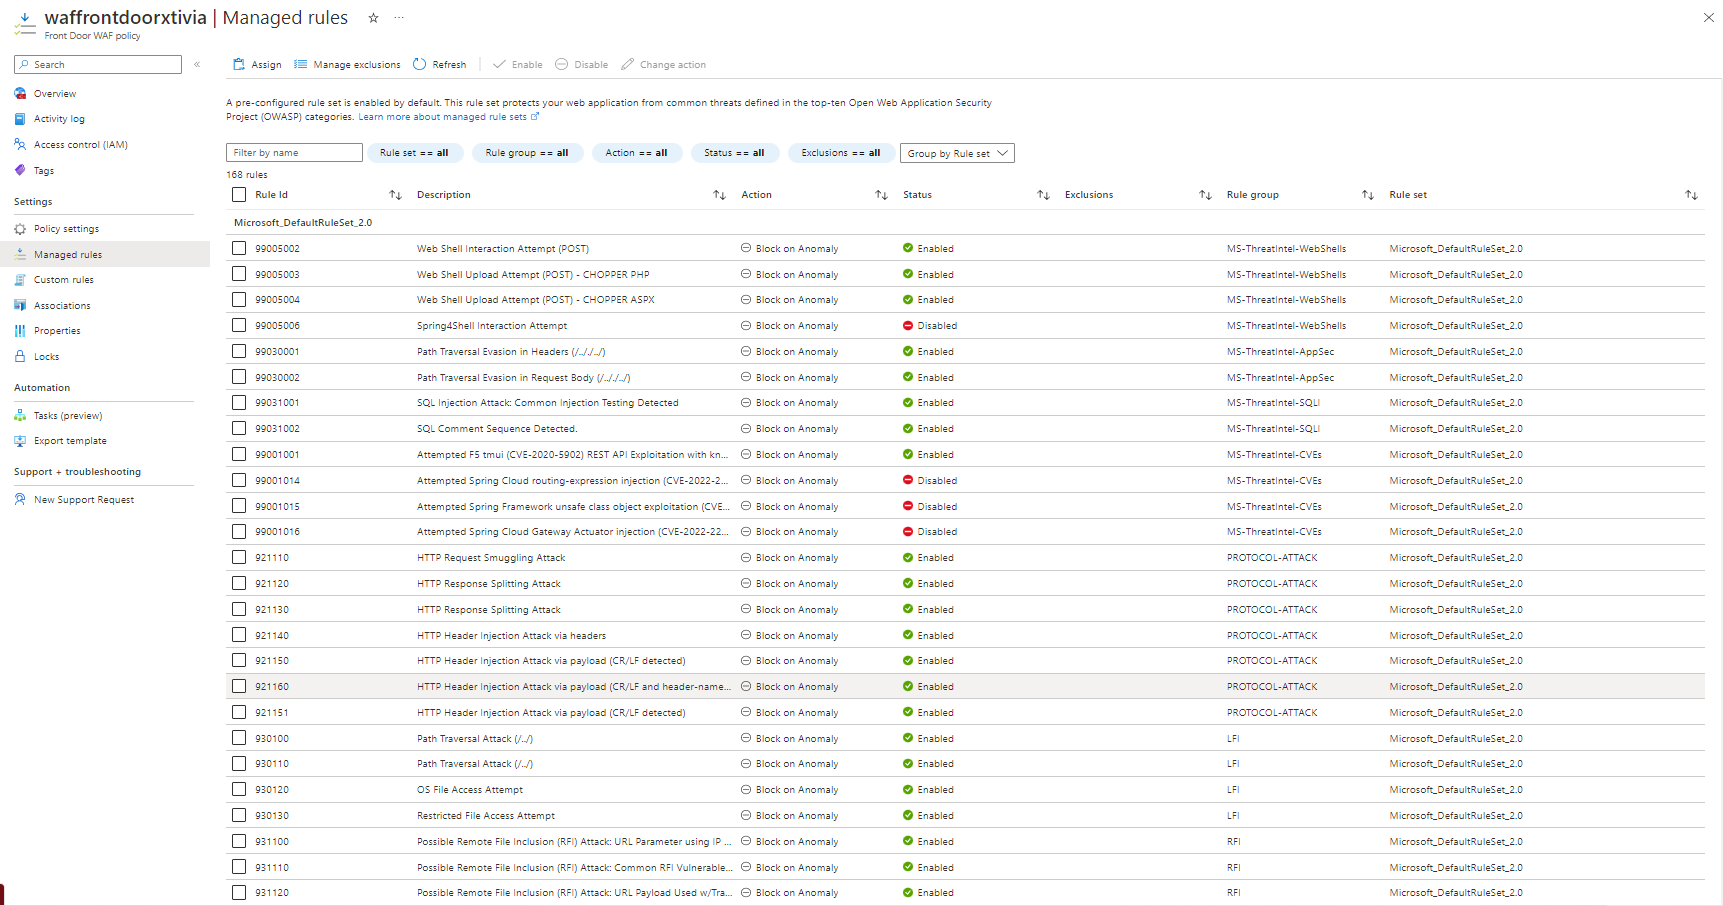Viewport: 1723px width, 906px height.
Task: Go to Custom rules
Action: click(x=64, y=280)
